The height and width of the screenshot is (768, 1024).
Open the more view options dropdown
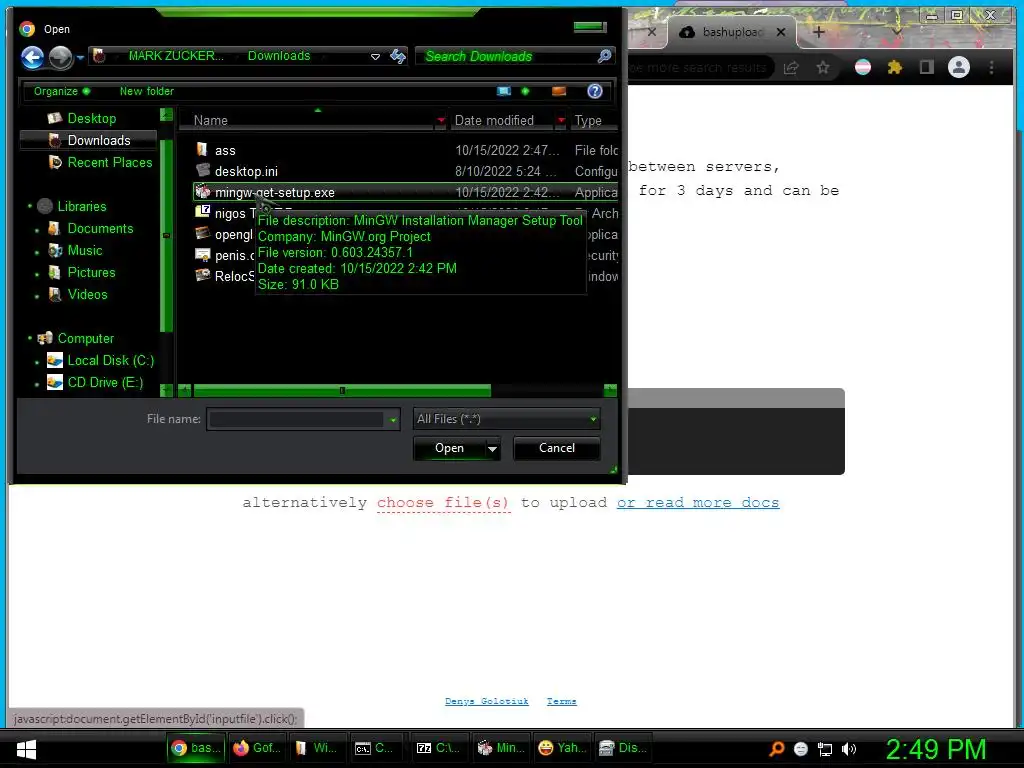(x=525, y=91)
